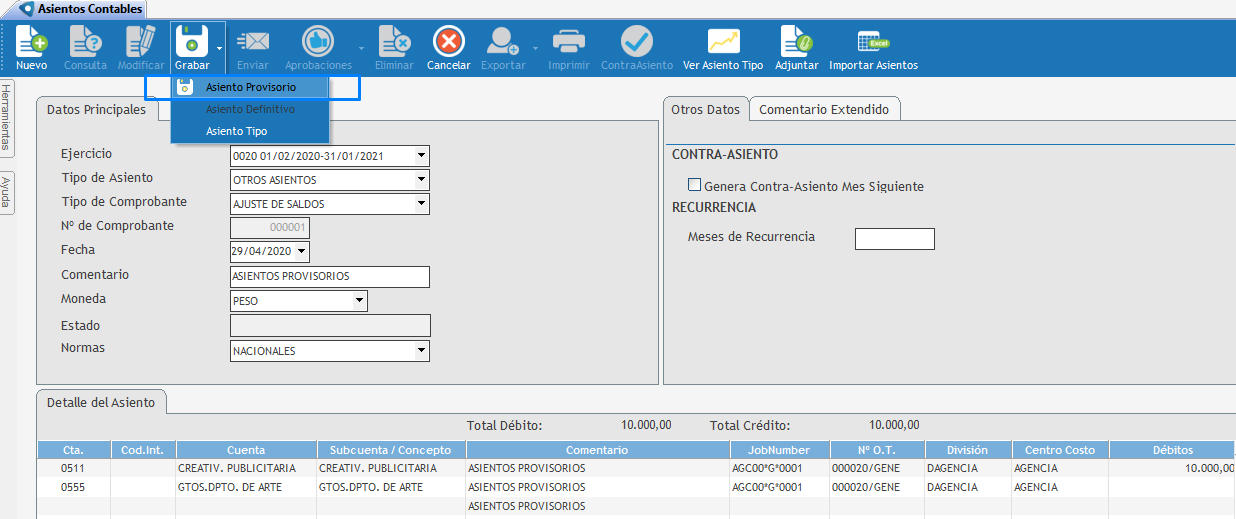This screenshot has height=519, width=1236.
Task: Click the Grabar save icon
Action: [x=191, y=43]
